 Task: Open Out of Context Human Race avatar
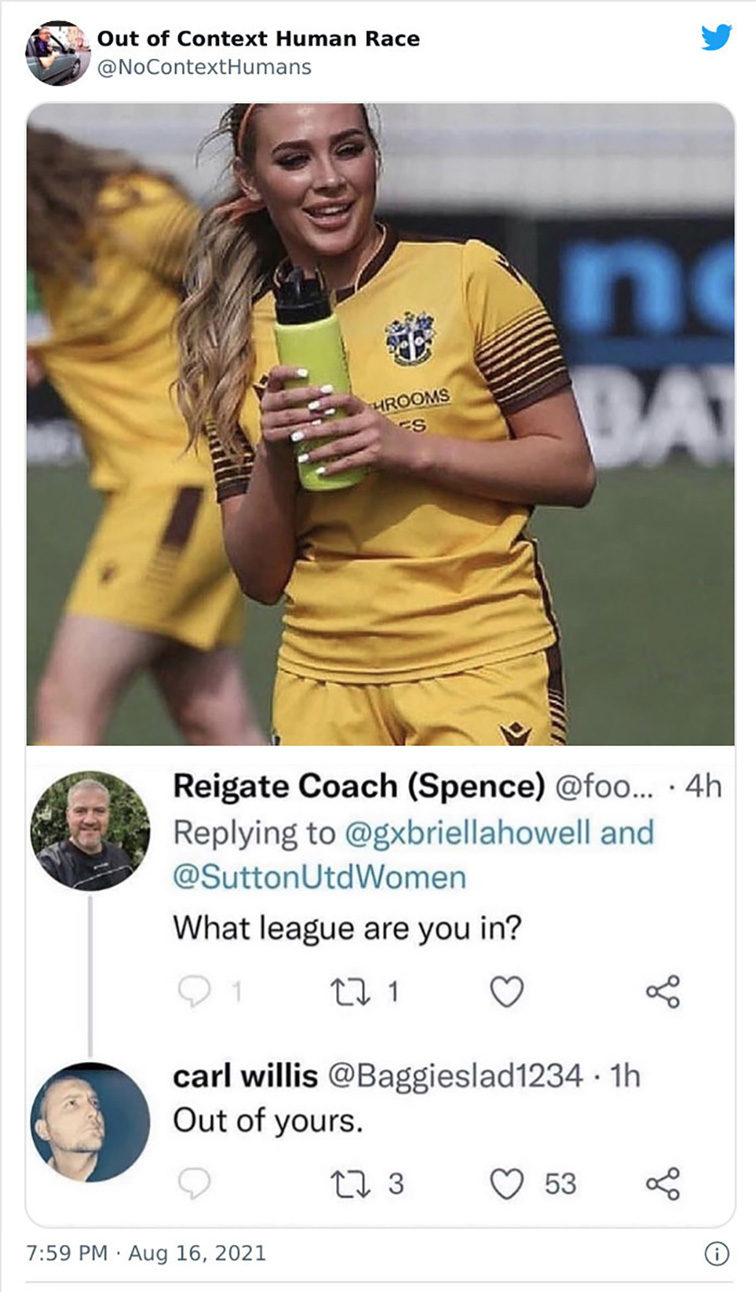(58, 53)
